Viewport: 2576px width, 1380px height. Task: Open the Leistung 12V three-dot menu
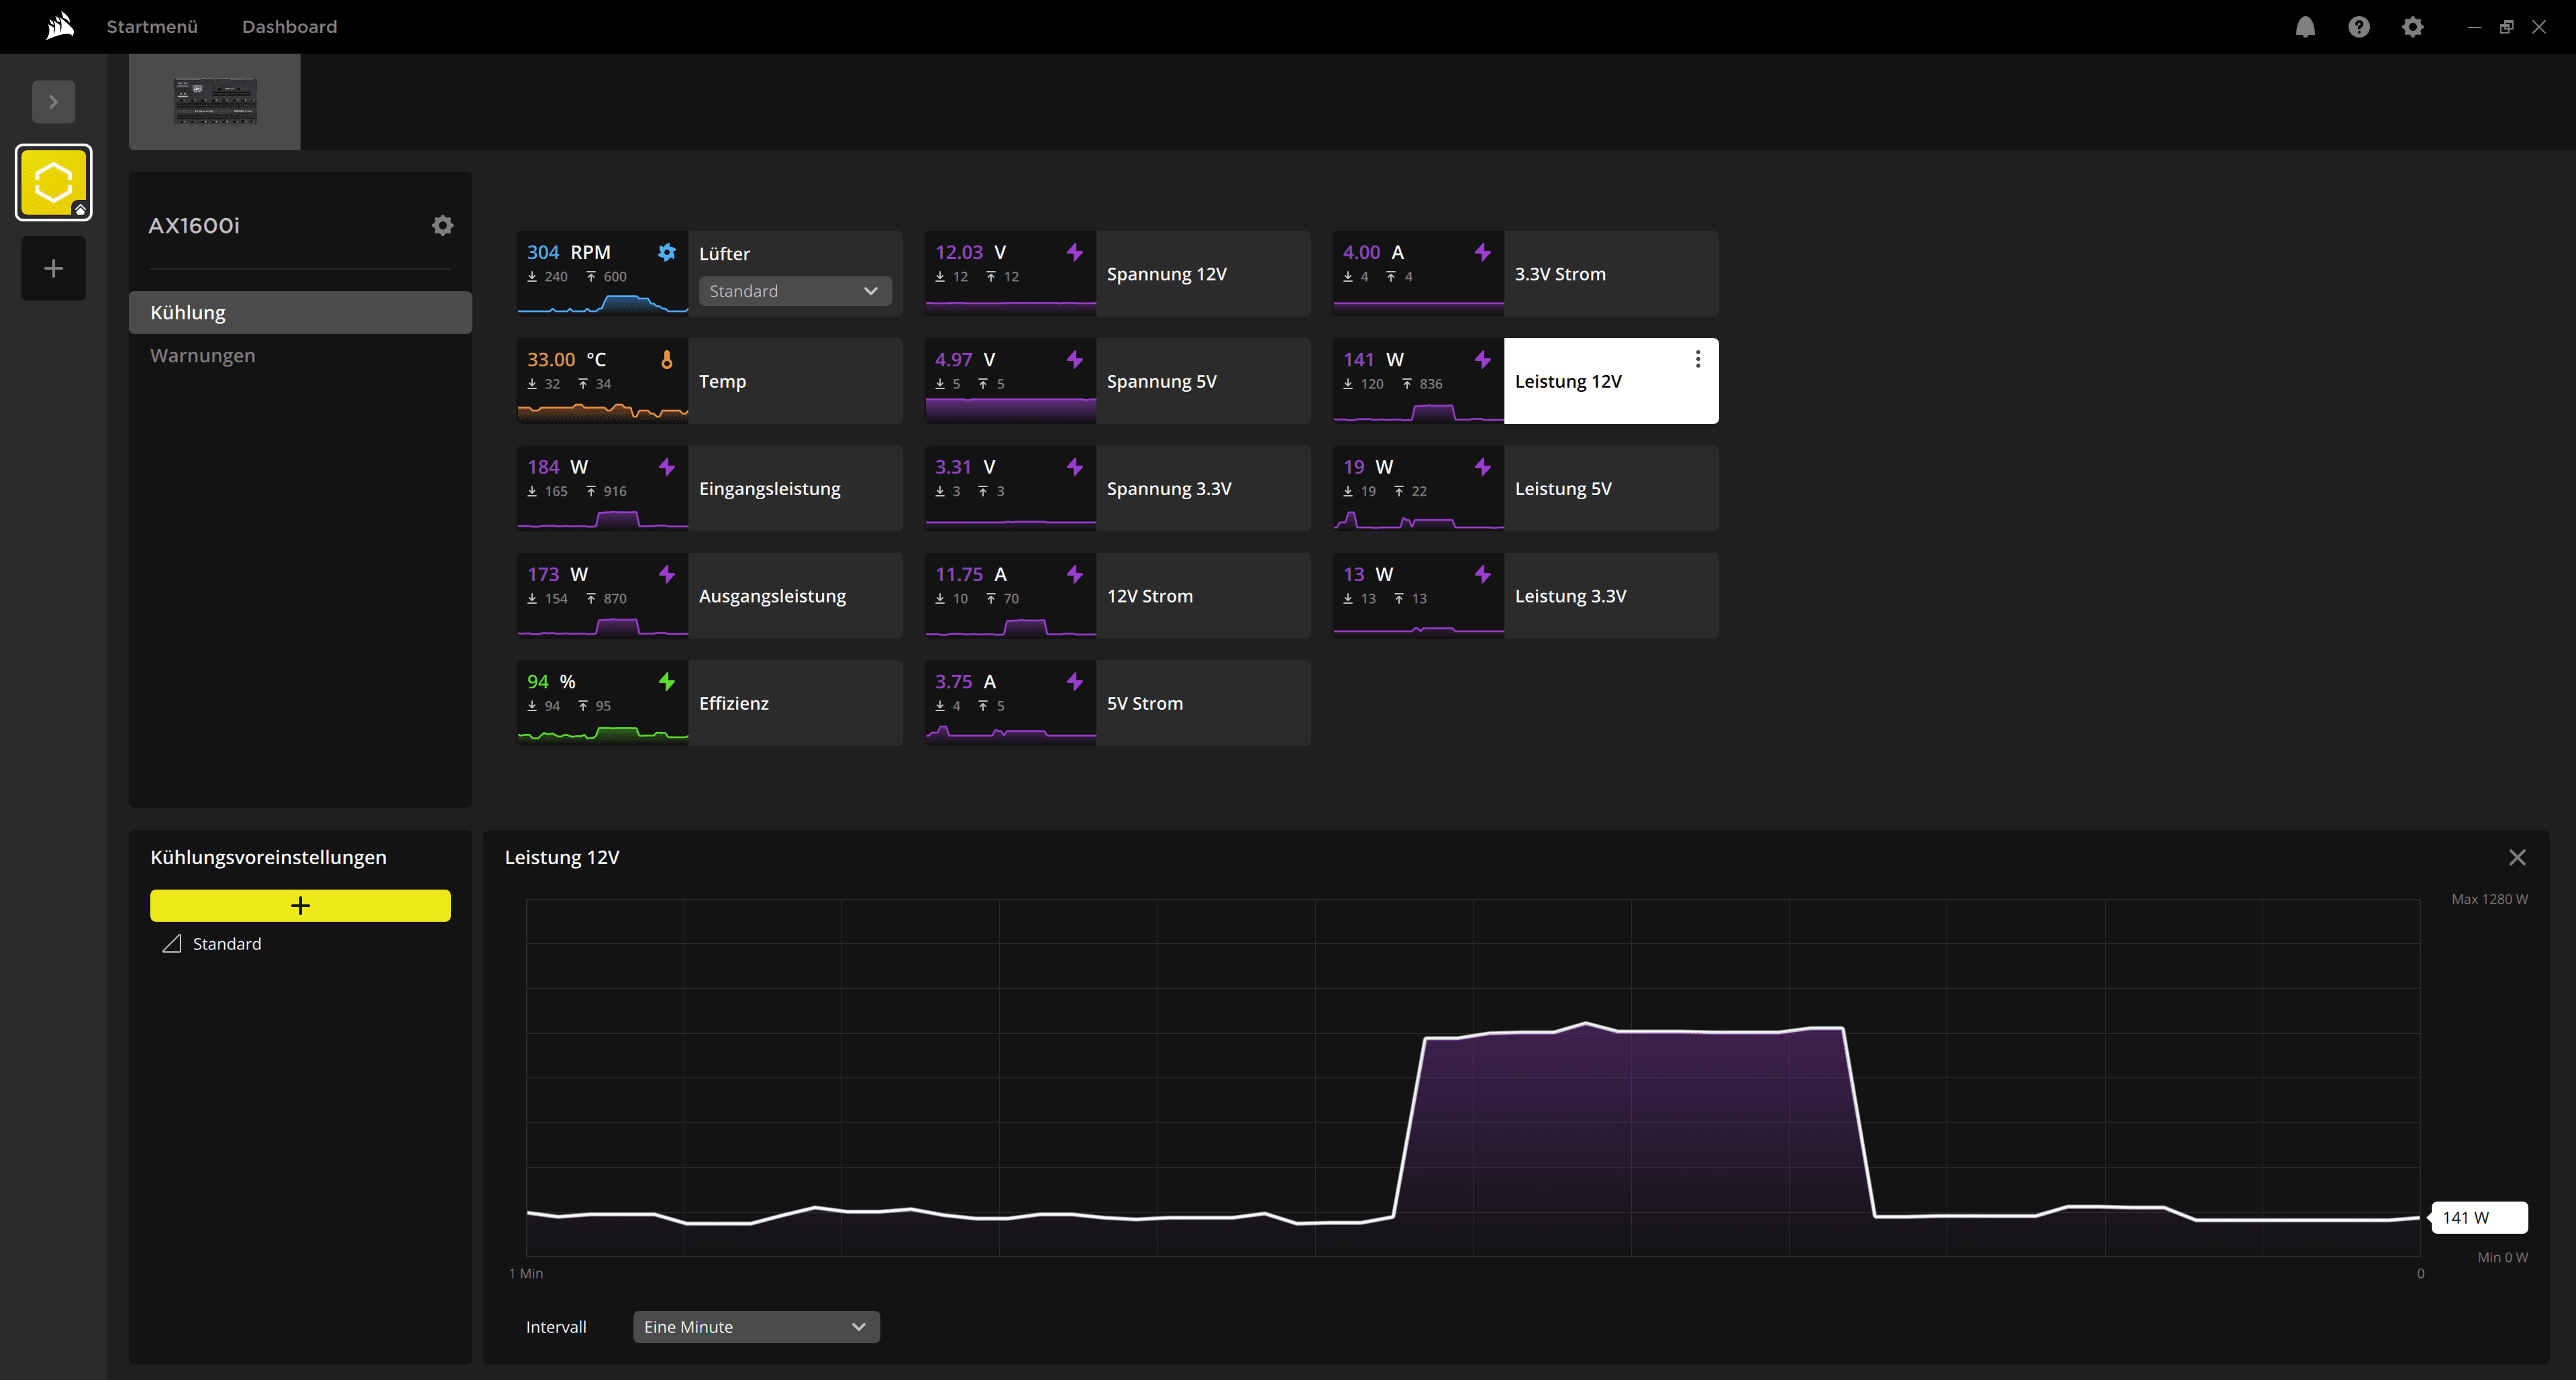click(x=1697, y=359)
